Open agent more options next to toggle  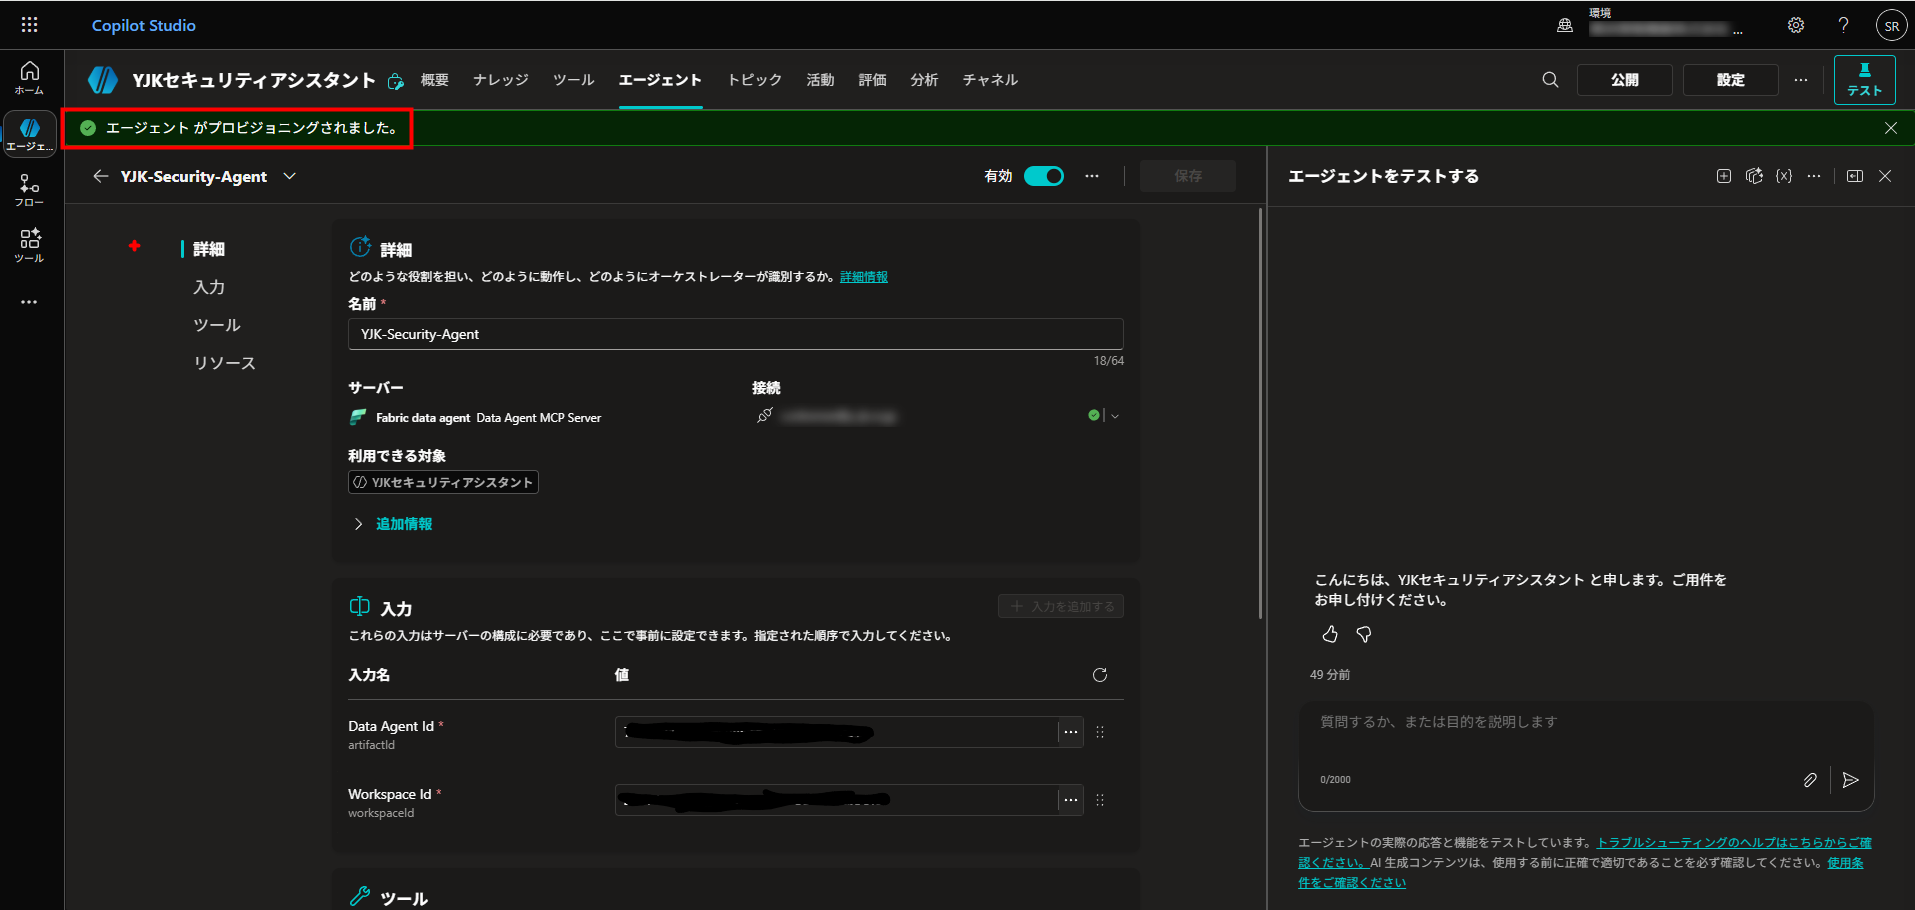1092,176
